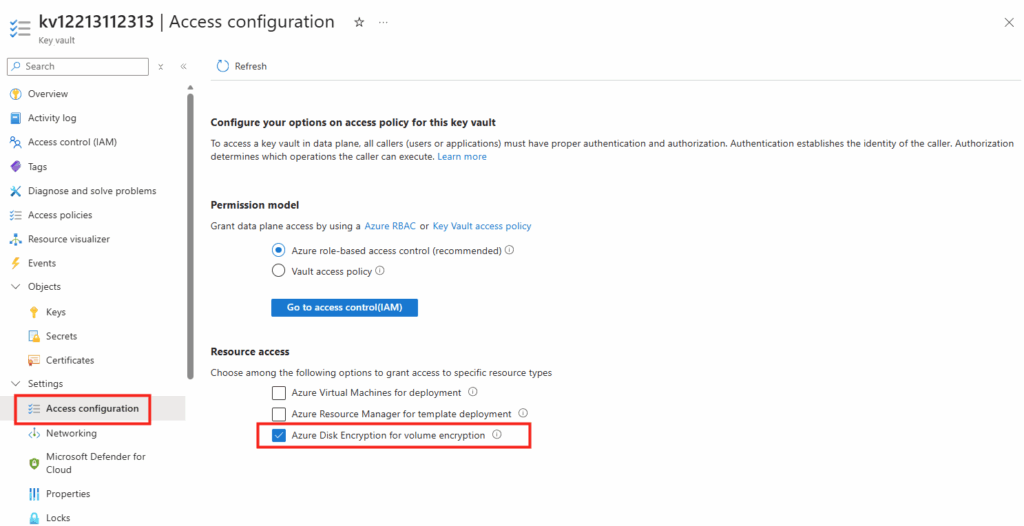Open Microsoft Defender for Cloud shield icon
The width and height of the screenshot is (1024, 526).
point(34,463)
